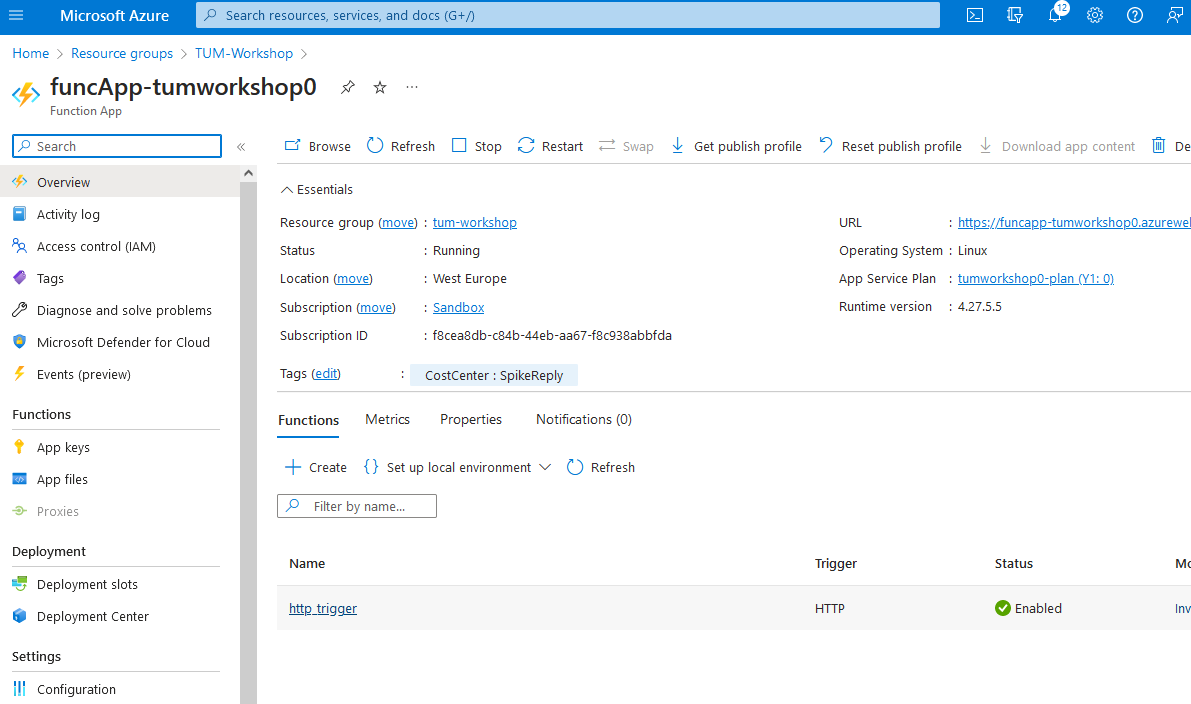Expand the Set up local environment dropdown
The image size is (1191, 704).
click(x=456, y=467)
